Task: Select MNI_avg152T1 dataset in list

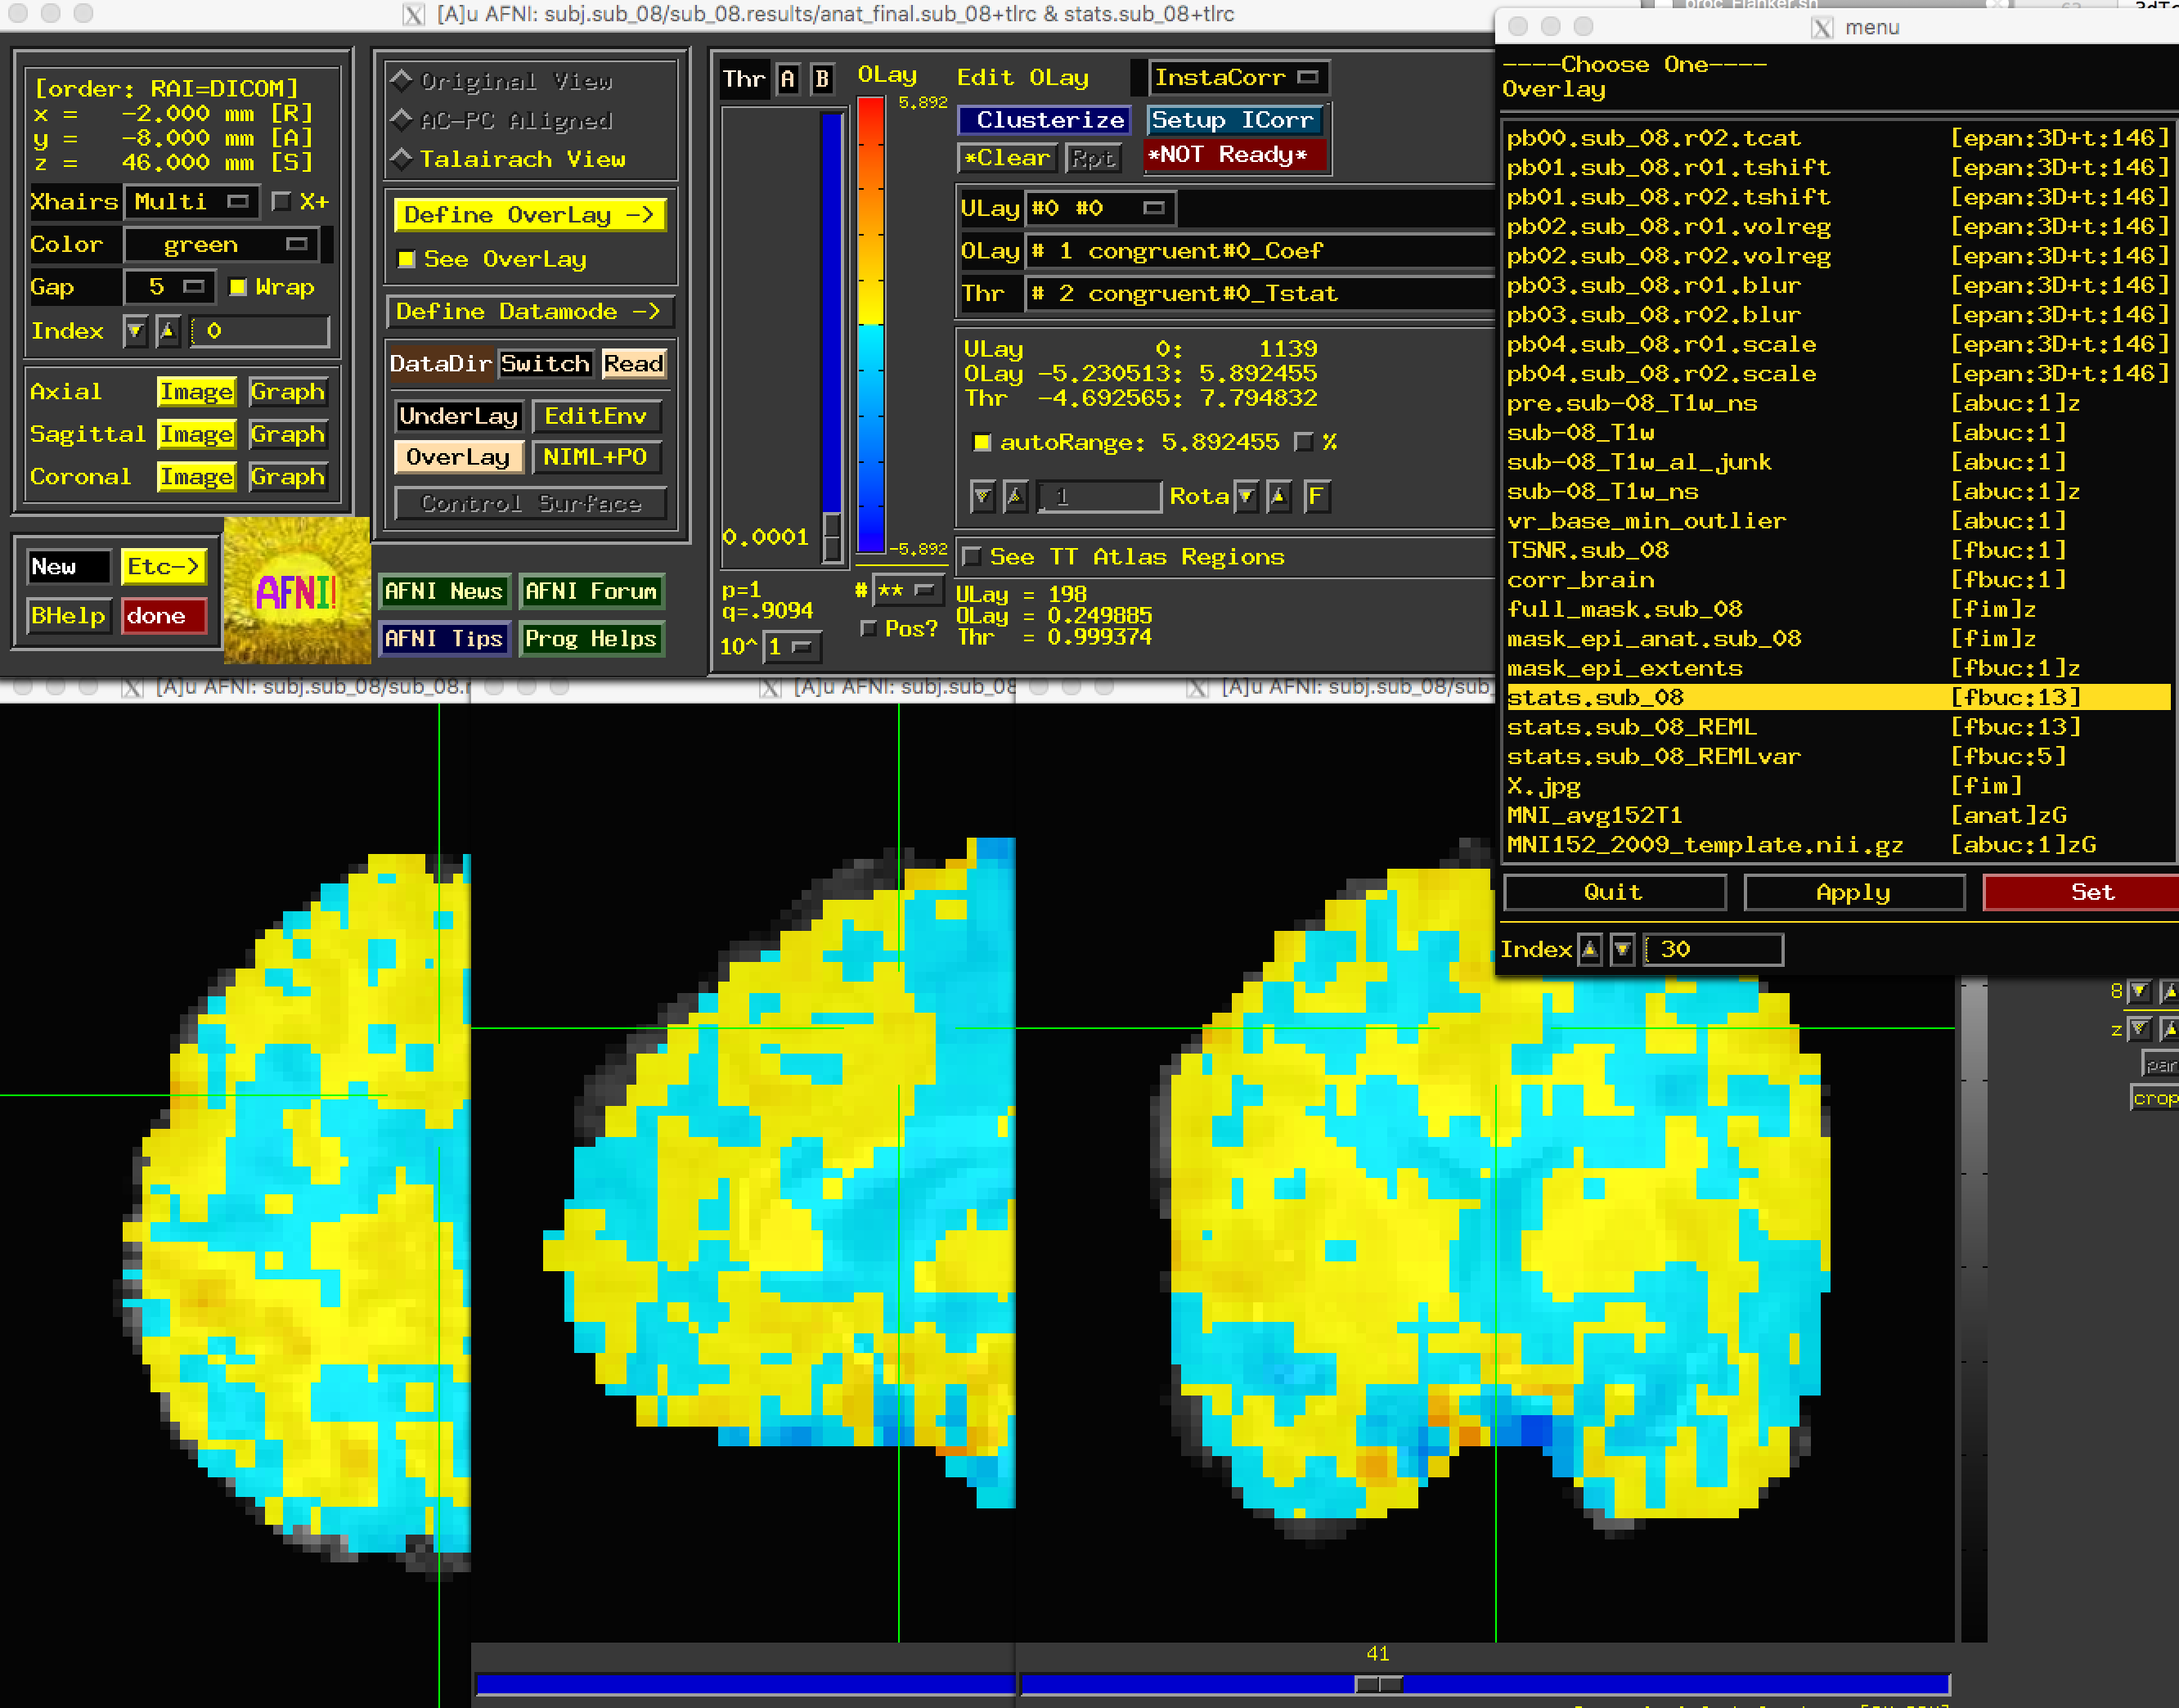Action: (x=1838, y=815)
